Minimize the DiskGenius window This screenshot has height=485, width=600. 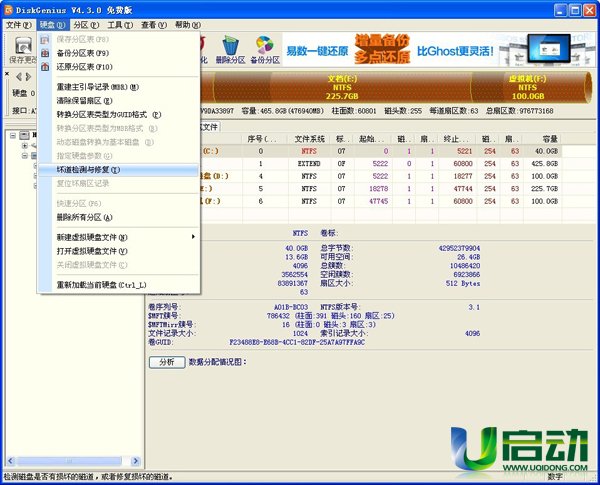tap(560, 10)
